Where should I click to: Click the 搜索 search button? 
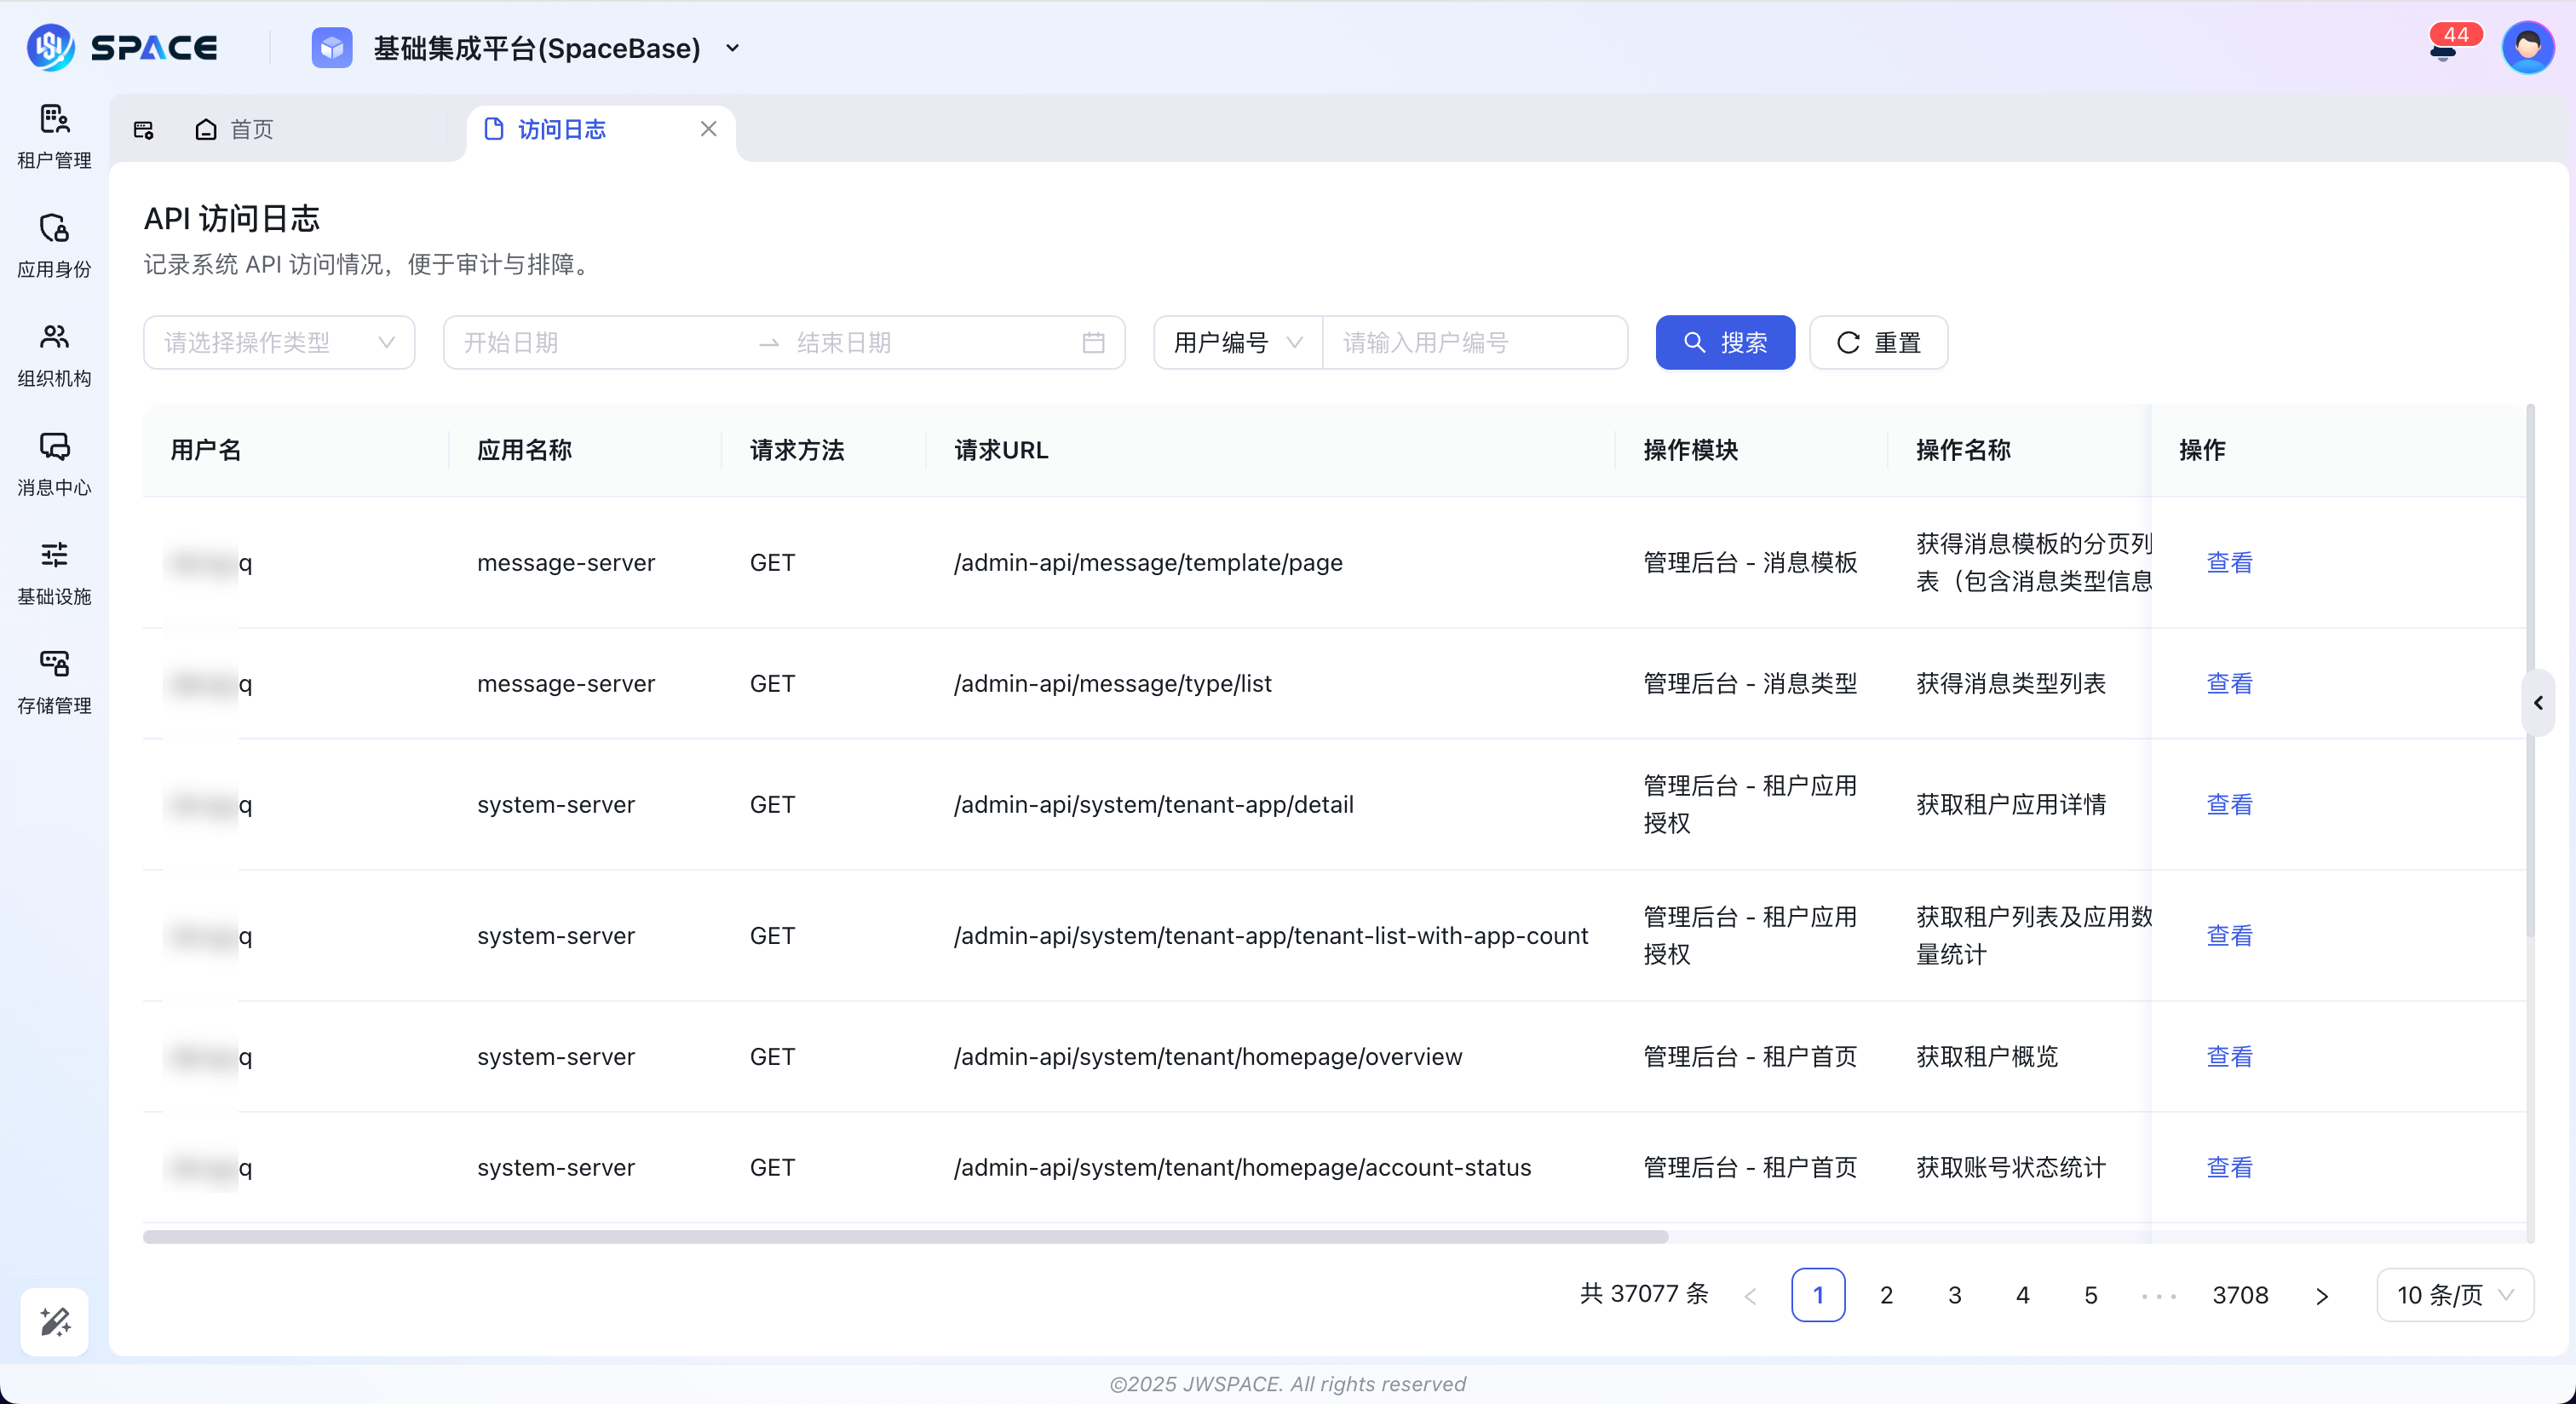point(1724,342)
